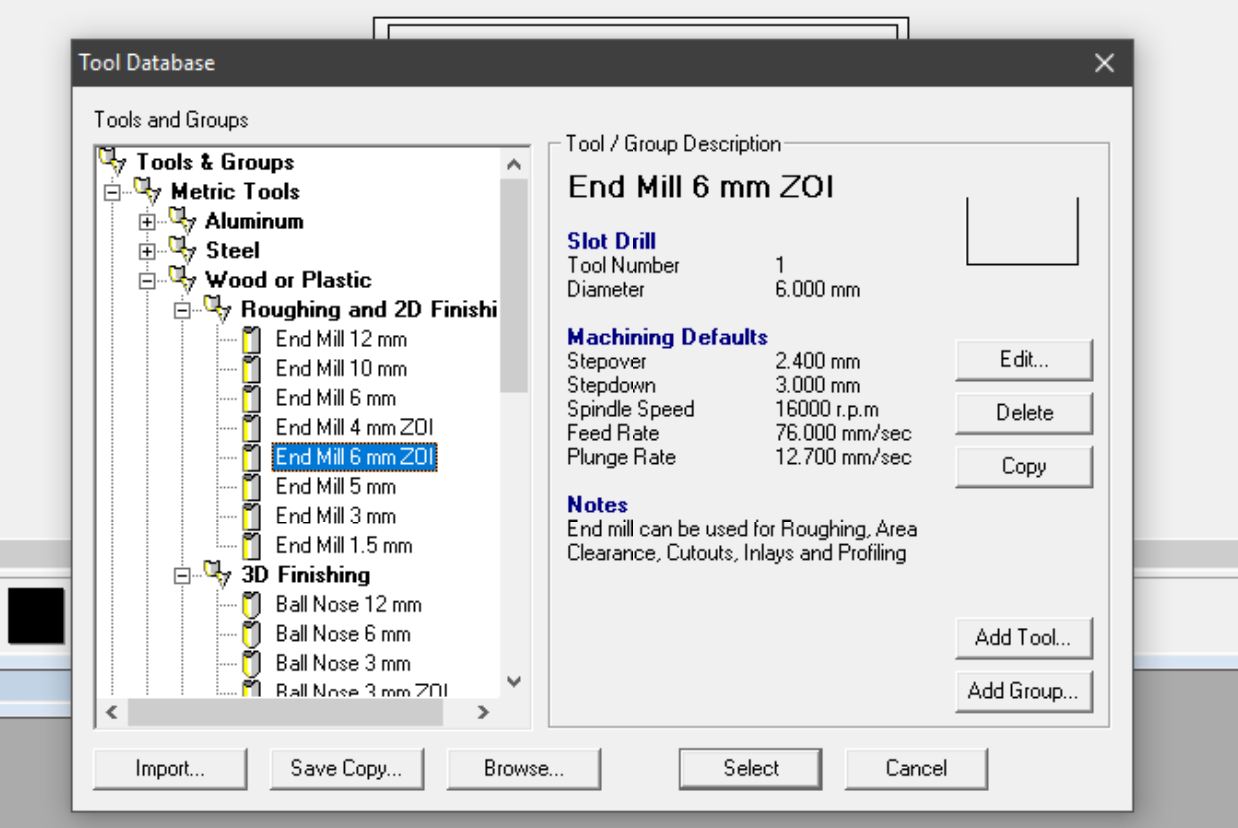Collapse the Wood or Plastic node
Image resolution: width=1238 pixels, height=828 pixels.
147,280
